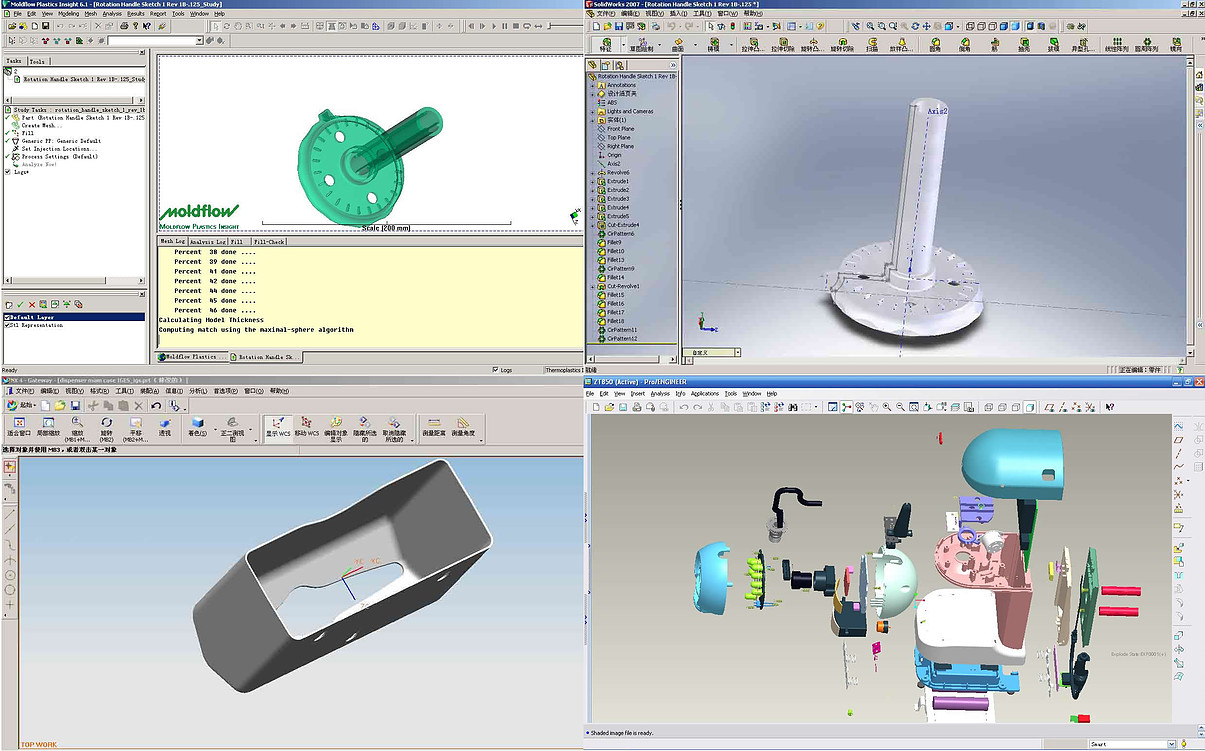Select the Front Plane in feature tree

tap(620, 129)
